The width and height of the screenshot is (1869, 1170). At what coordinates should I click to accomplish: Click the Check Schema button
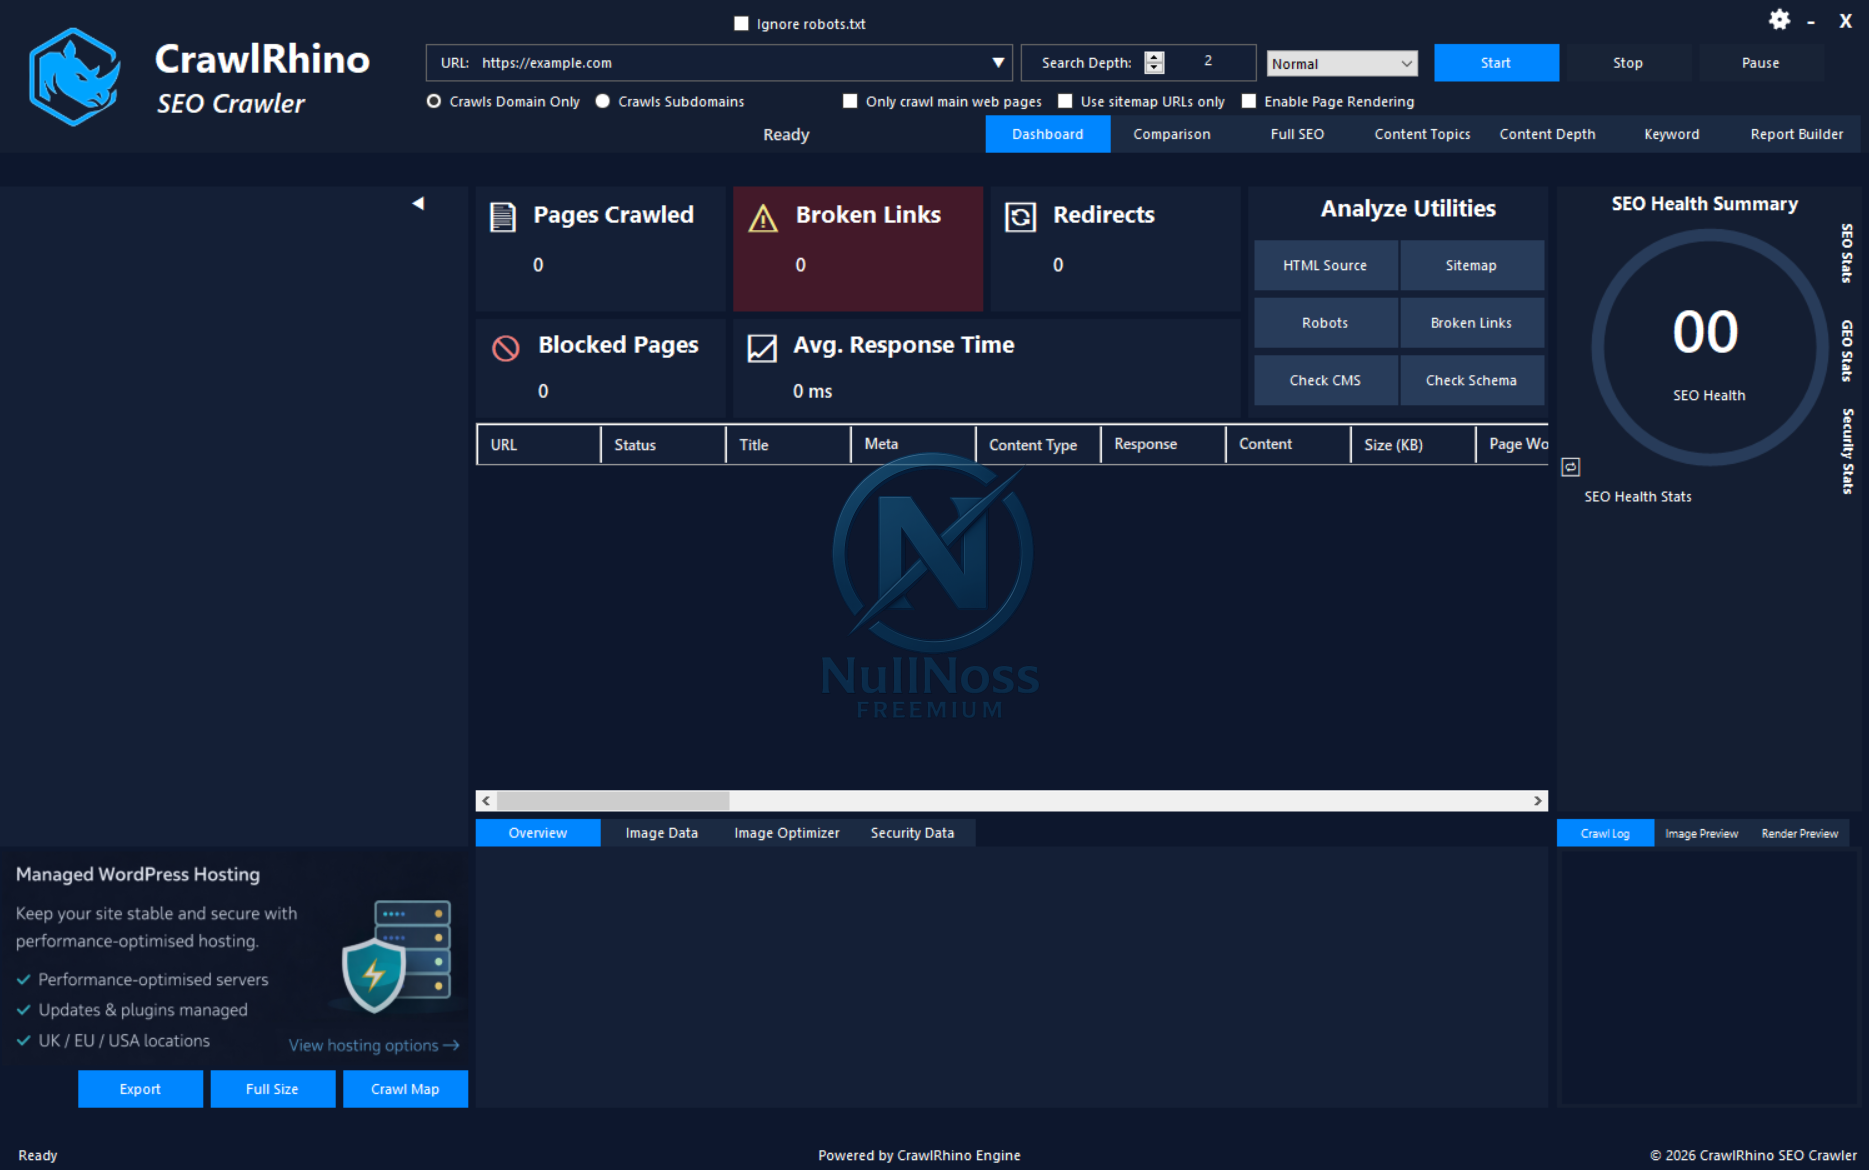pyautogui.click(x=1471, y=380)
